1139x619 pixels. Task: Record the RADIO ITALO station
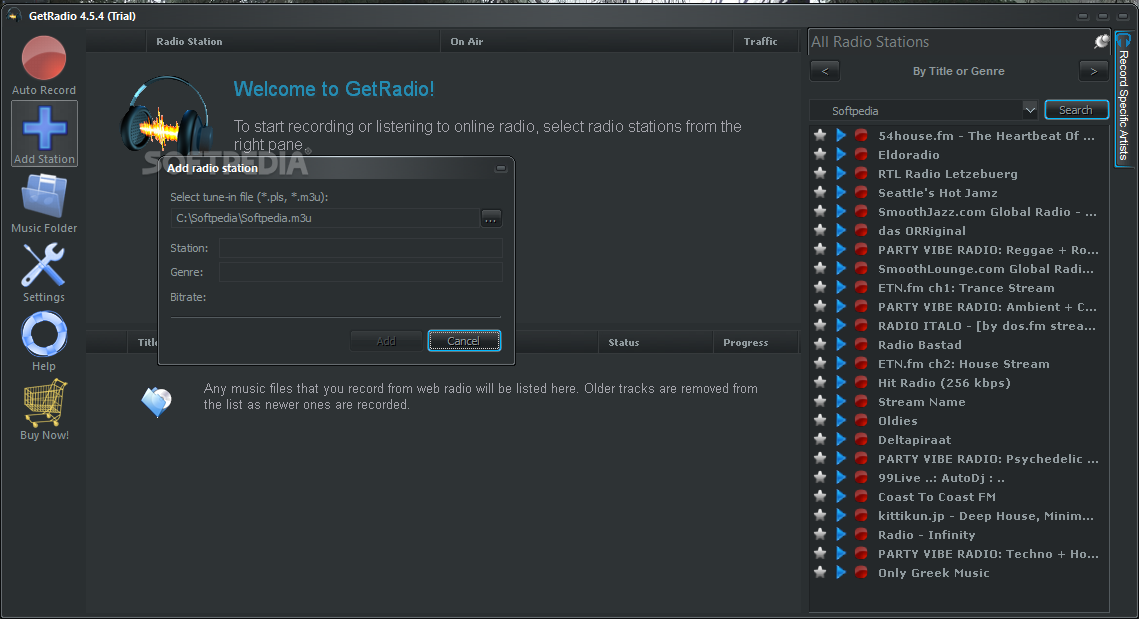(861, 325)
